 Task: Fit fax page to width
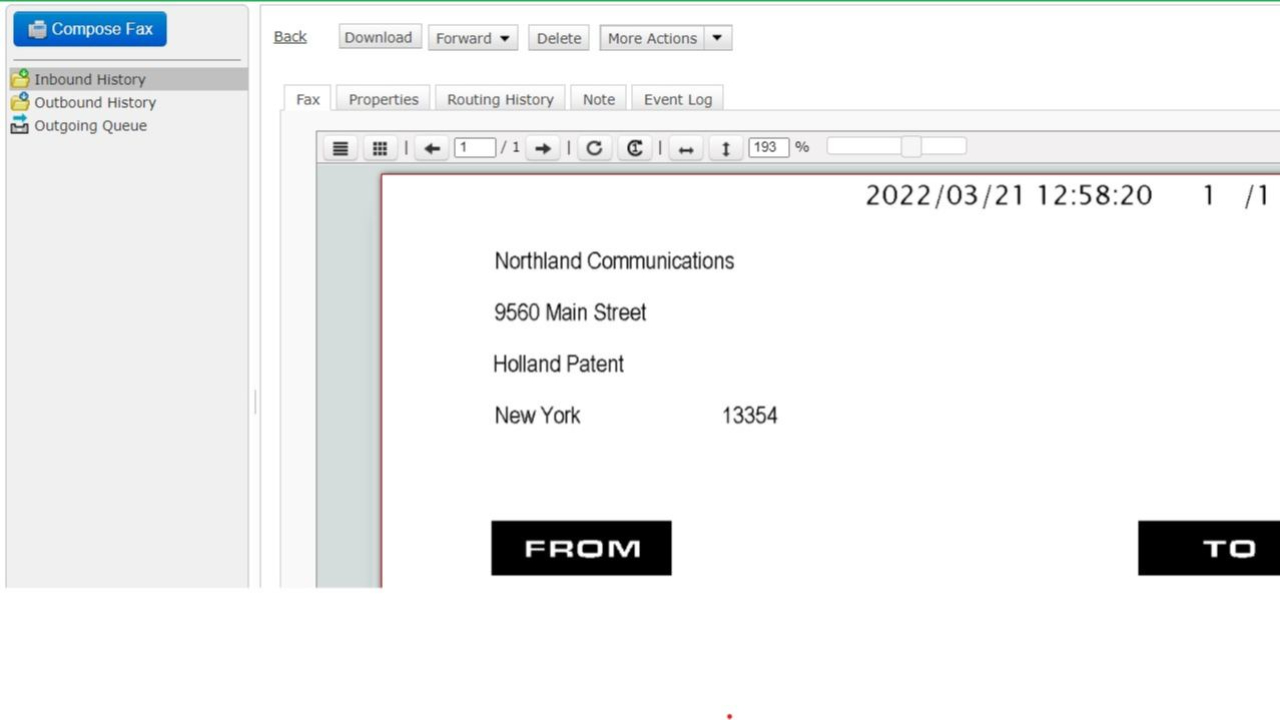click(685, 148)
